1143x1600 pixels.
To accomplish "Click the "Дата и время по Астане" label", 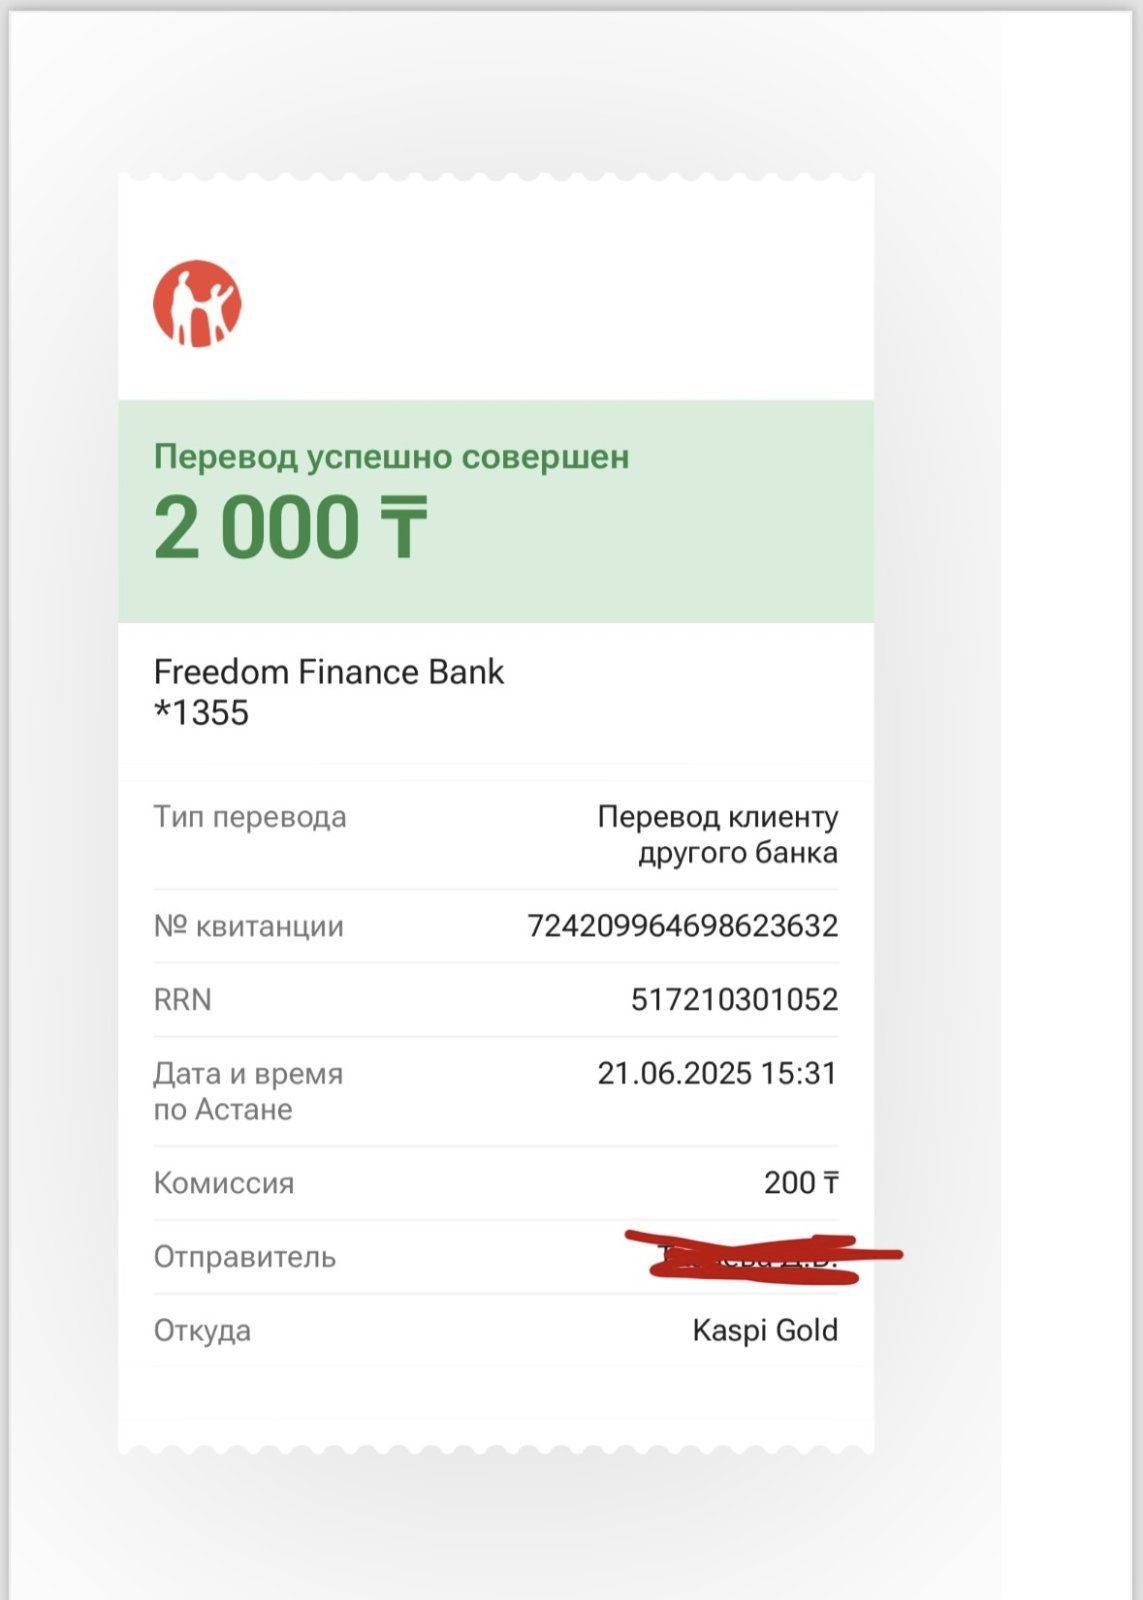I will (248, 1091).
